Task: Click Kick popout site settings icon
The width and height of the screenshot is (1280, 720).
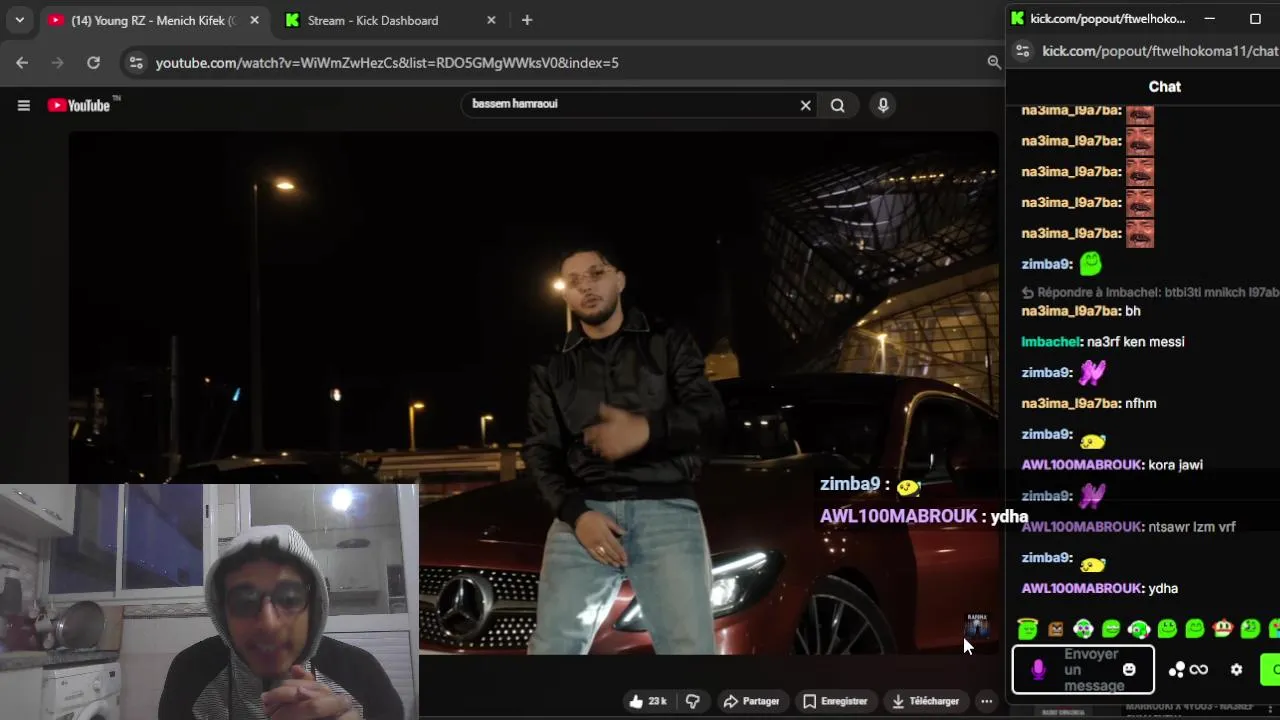Action: click(1022, 50)
